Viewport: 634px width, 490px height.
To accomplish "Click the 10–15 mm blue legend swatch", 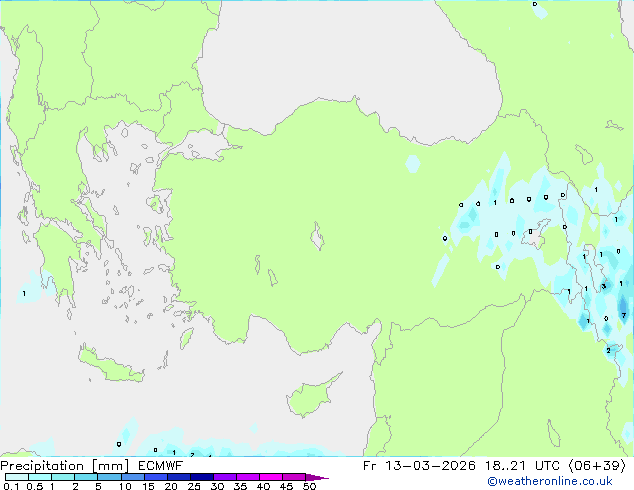I will click(x=132, y=477).
